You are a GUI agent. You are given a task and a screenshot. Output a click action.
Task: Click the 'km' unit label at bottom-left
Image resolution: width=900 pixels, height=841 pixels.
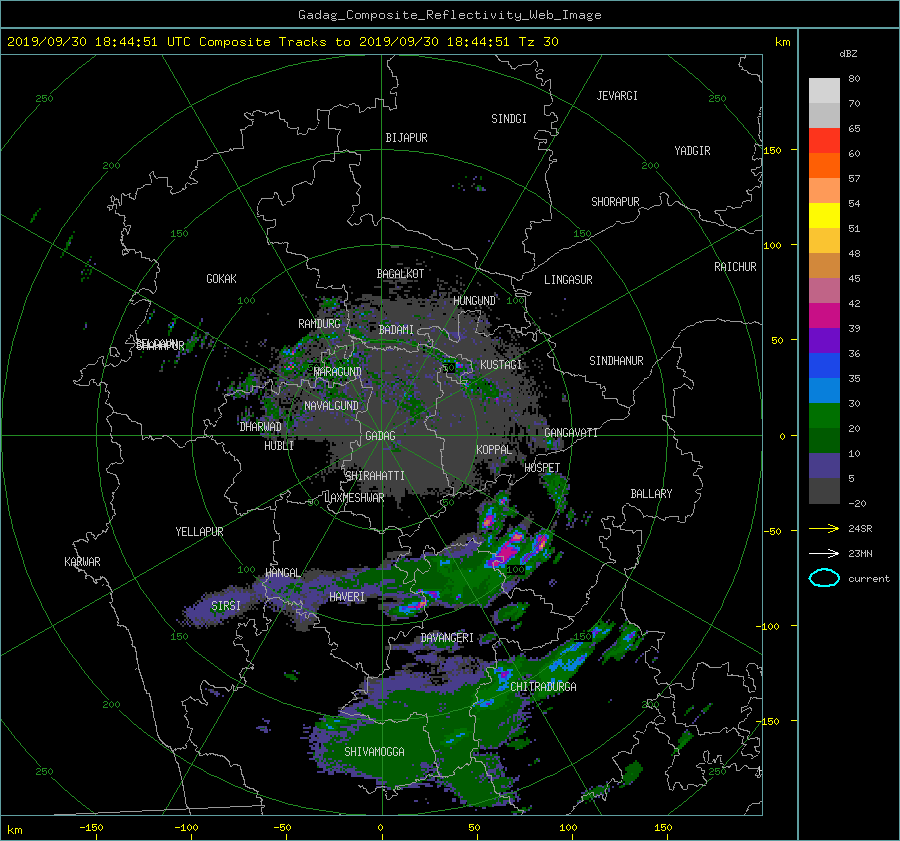(14, 830)
